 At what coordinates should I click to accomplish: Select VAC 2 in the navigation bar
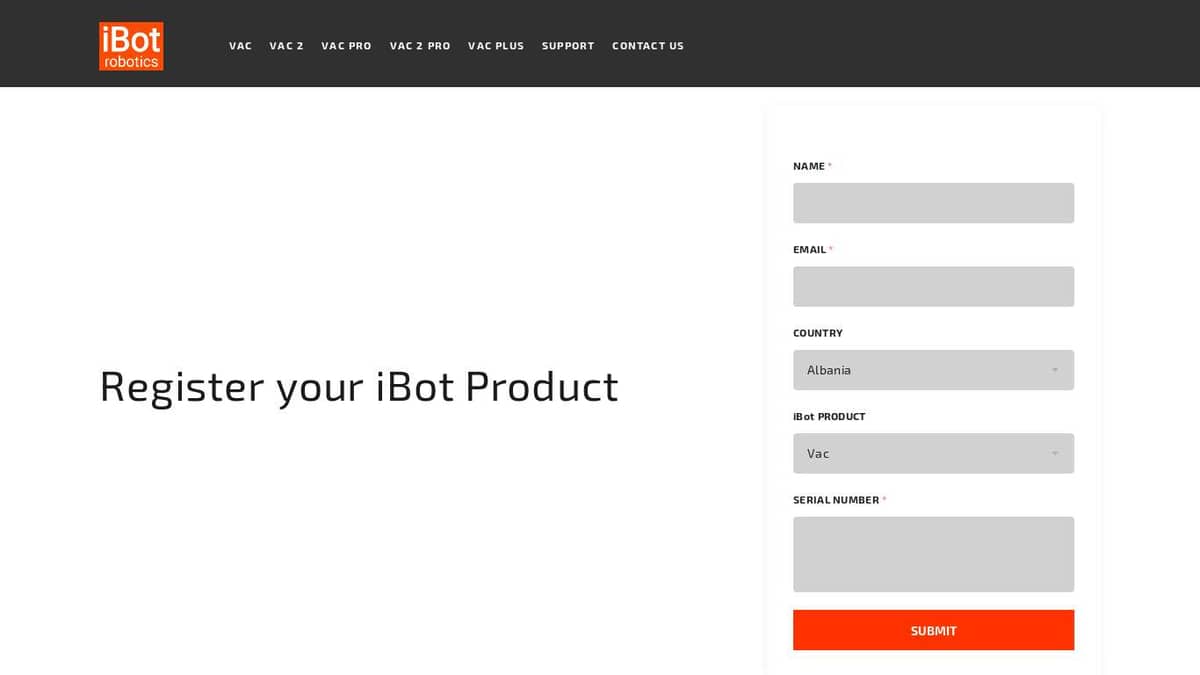coord(287,45)
